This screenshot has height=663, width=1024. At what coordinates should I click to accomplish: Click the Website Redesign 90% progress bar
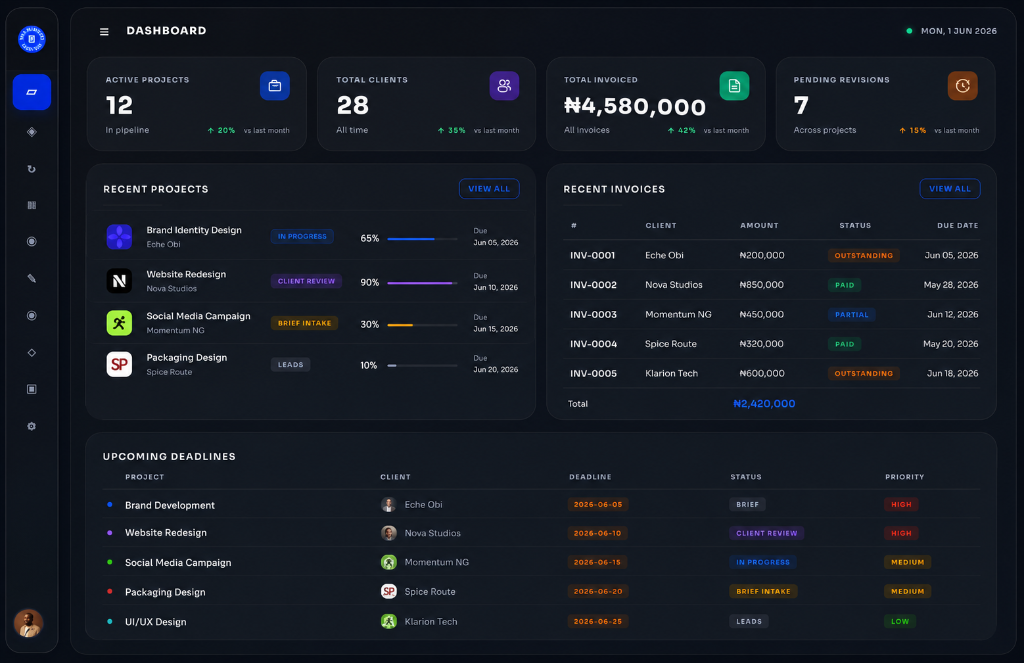[422, 283]
